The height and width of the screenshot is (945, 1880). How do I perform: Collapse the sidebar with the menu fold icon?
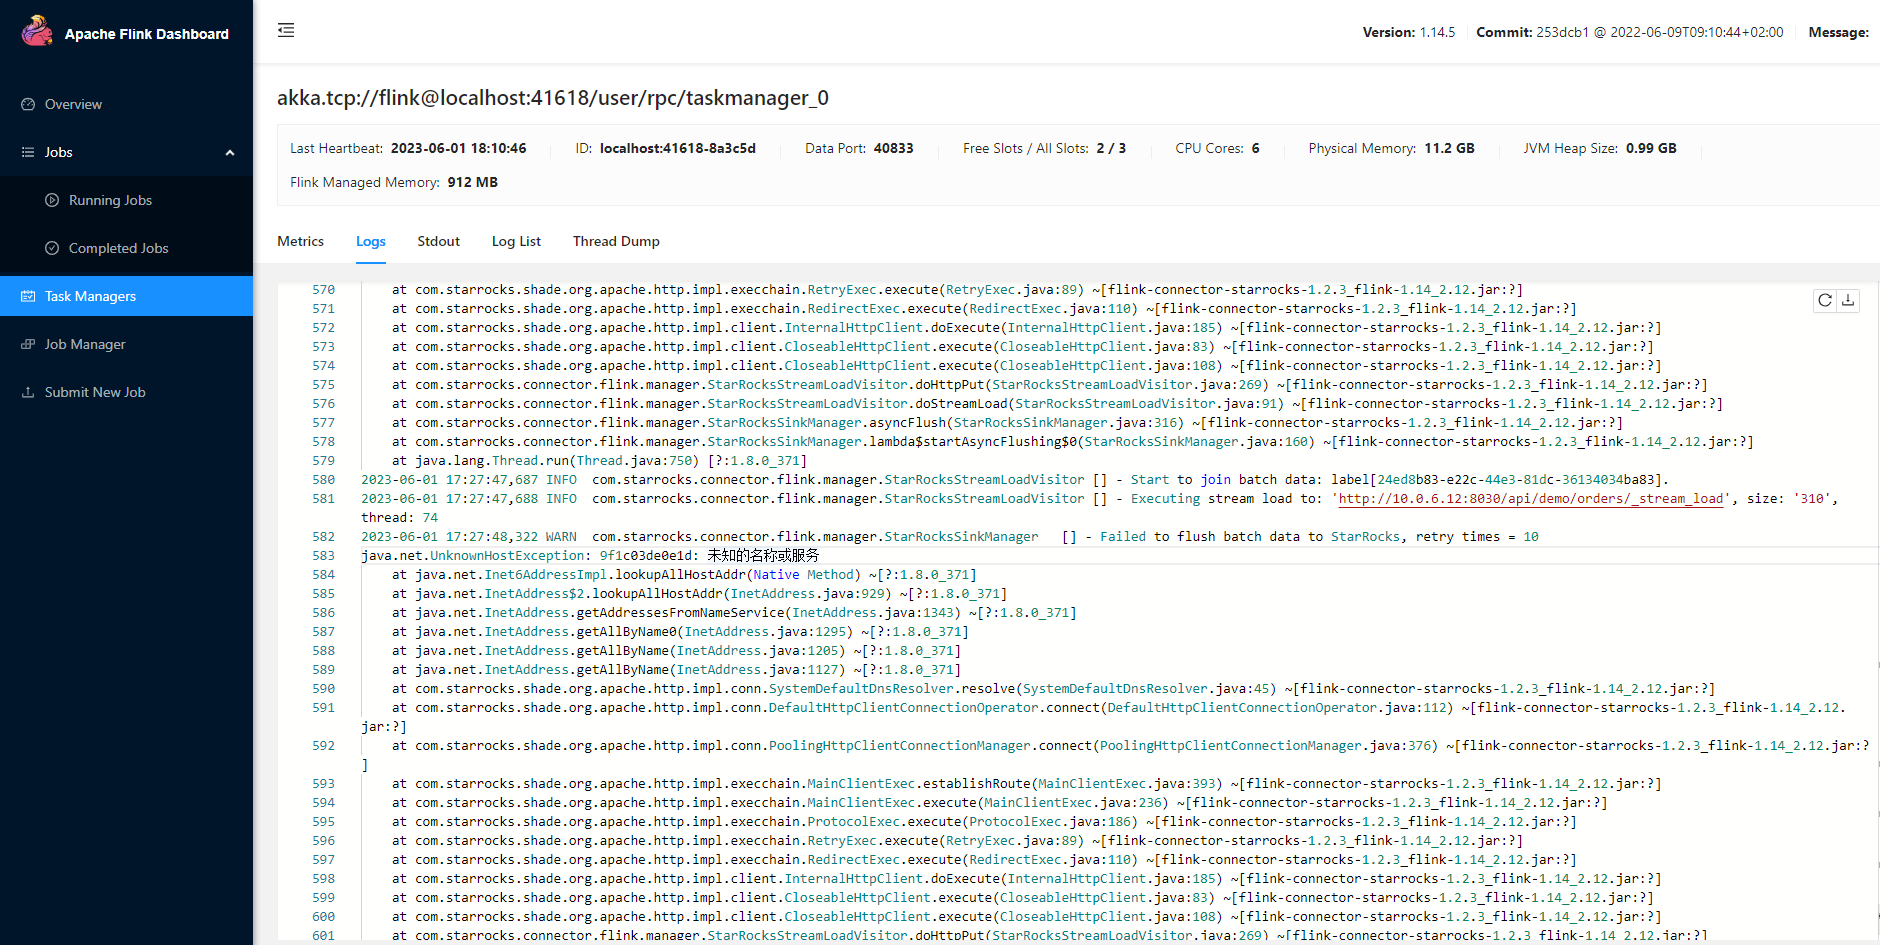click(x=286, y=30)
